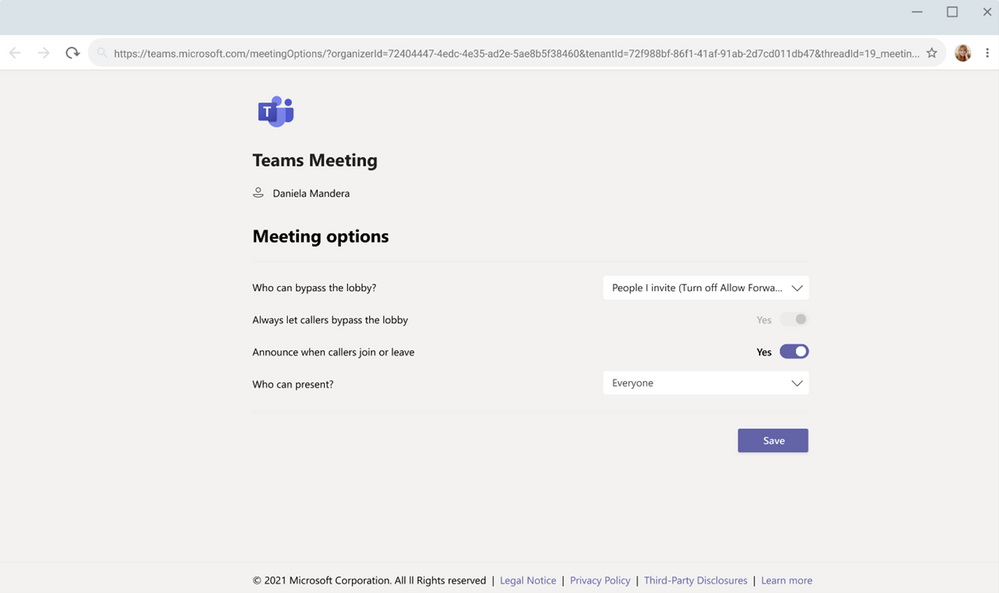999x593 pixels.
Task: Click the Microsoft Teams logo
Action: (x=275, y=112)
